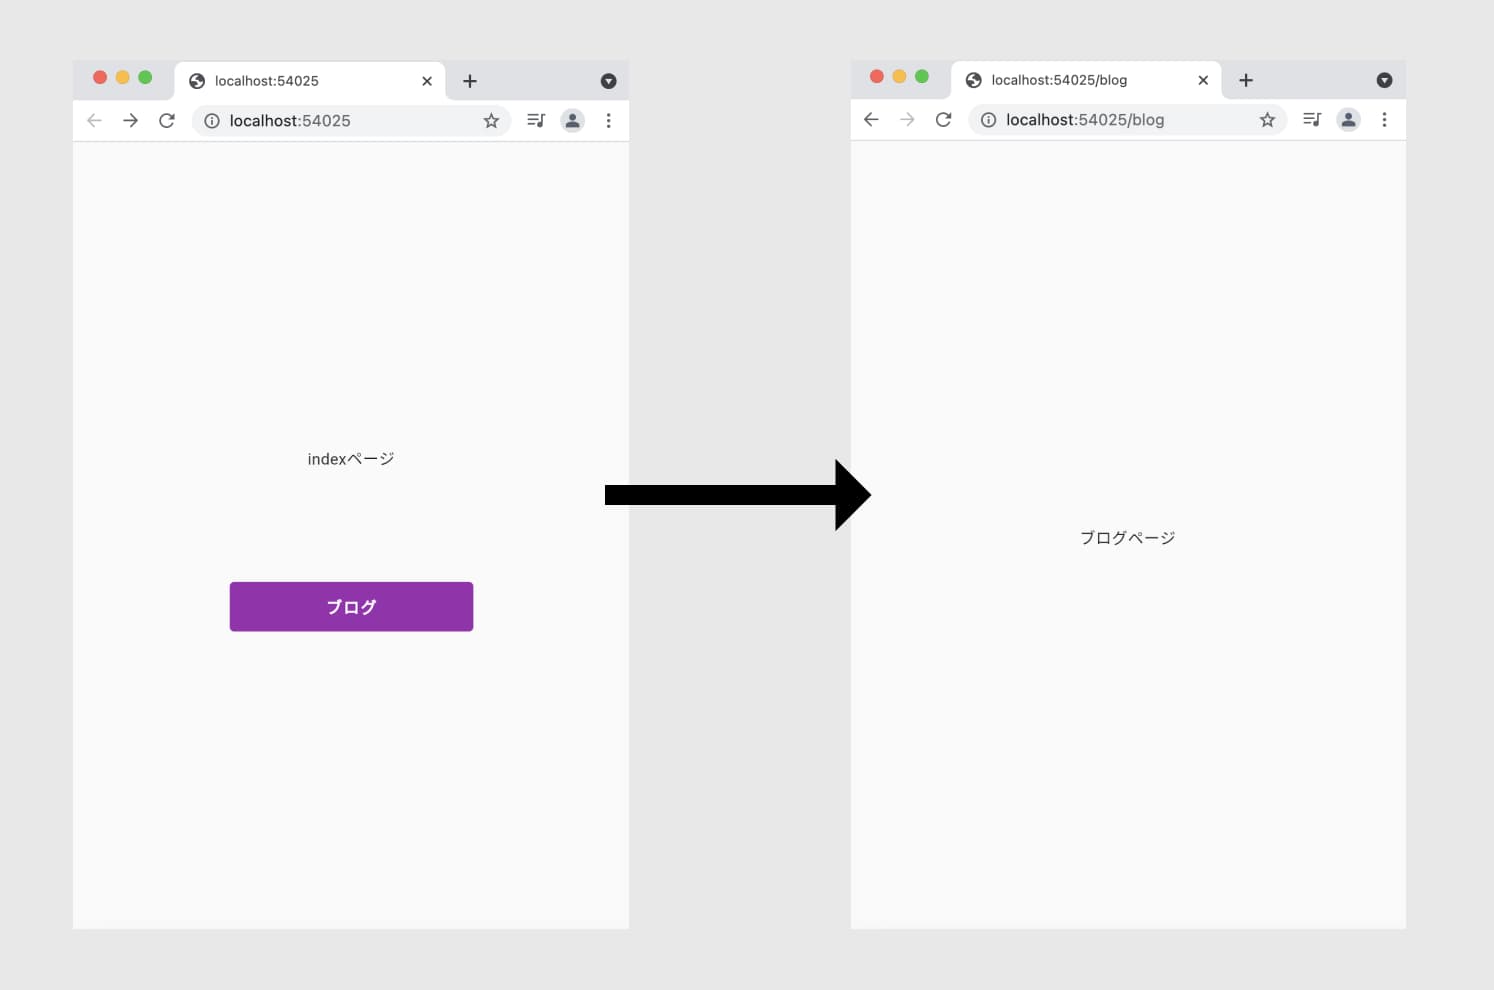This screenshot has width=1494, height=990.
Task: Click the localhost:54025 address bar
Action: (x=351, y=120)
